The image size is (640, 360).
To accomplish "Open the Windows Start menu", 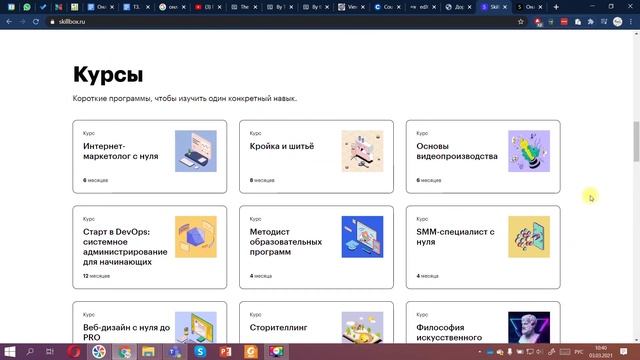I will pos(10,352).
